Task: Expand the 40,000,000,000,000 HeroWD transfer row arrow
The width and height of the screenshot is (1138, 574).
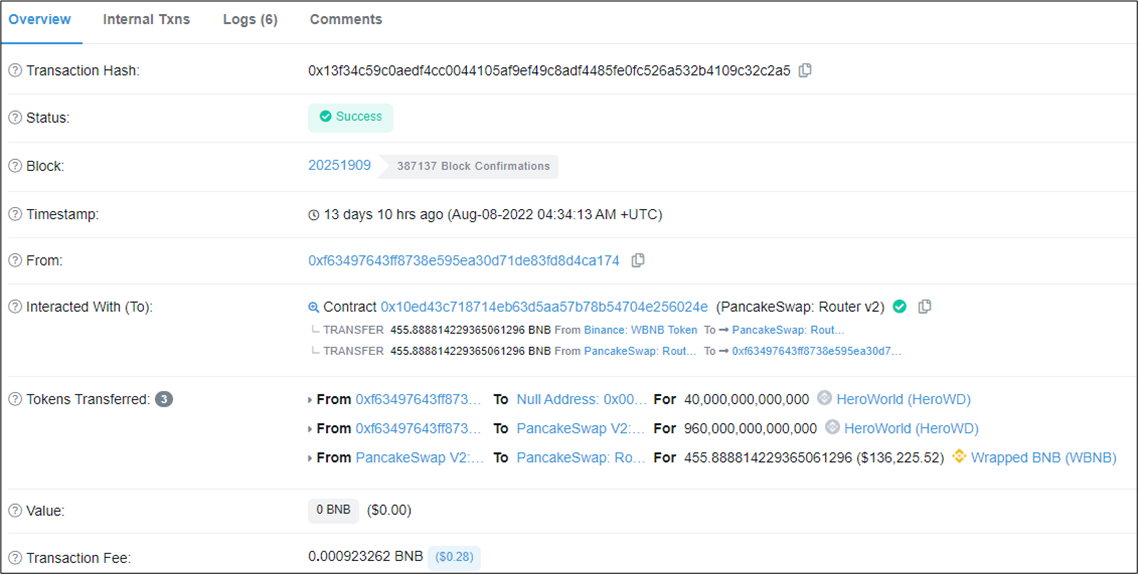Action: point(311,400)
